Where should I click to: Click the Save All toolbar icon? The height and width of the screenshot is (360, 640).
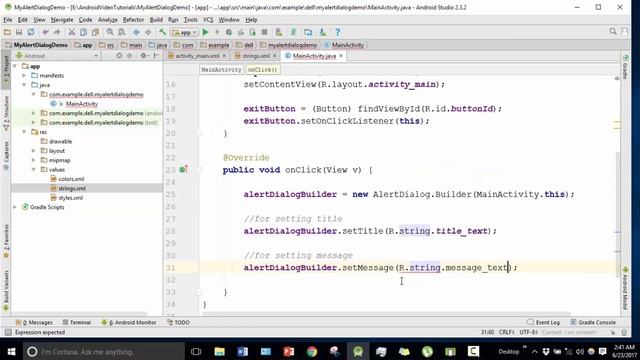point(19,32)
